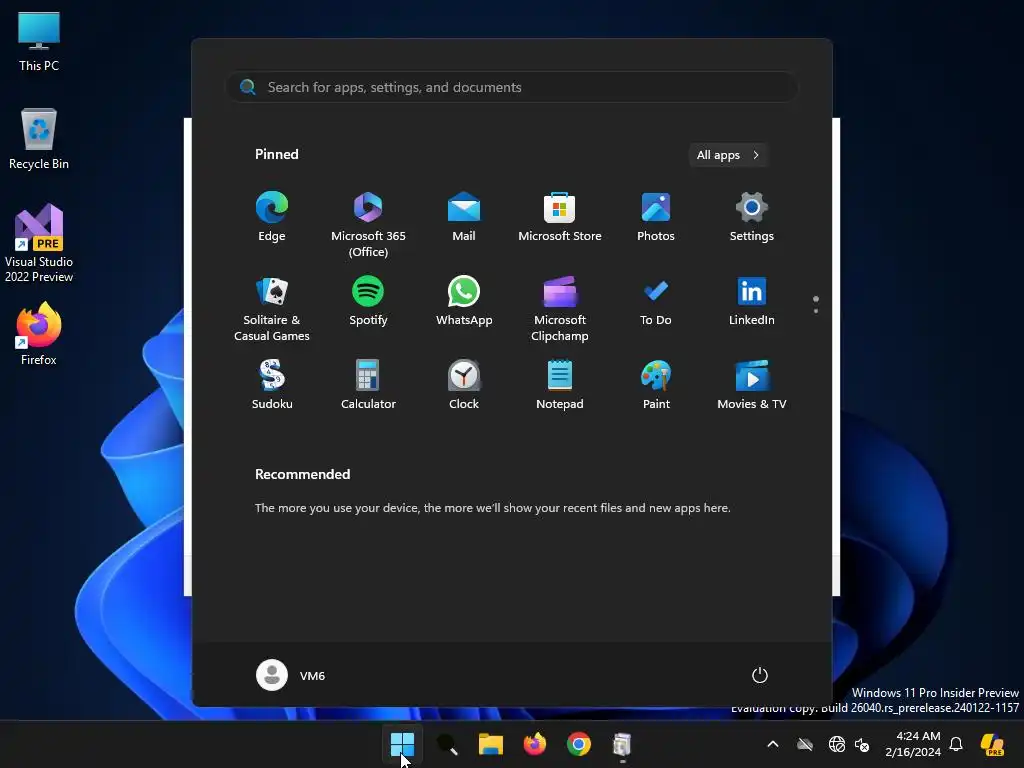This screenshot has height=768, width=1024.
Task: Open Microsoft Store
Action: (x=560, y=217)
